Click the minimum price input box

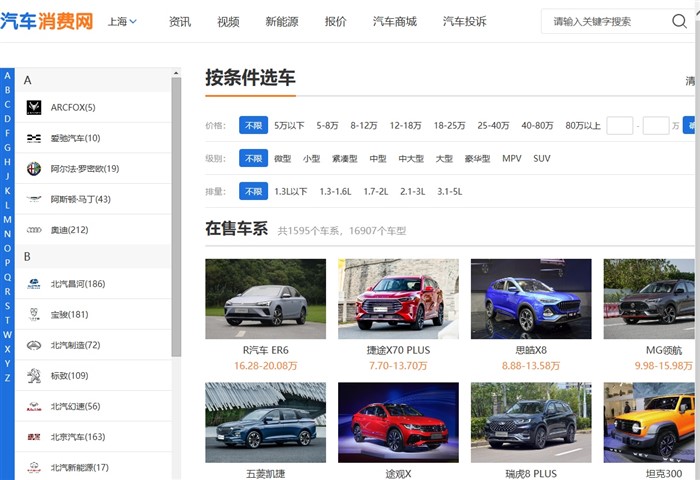click(620, 125)
